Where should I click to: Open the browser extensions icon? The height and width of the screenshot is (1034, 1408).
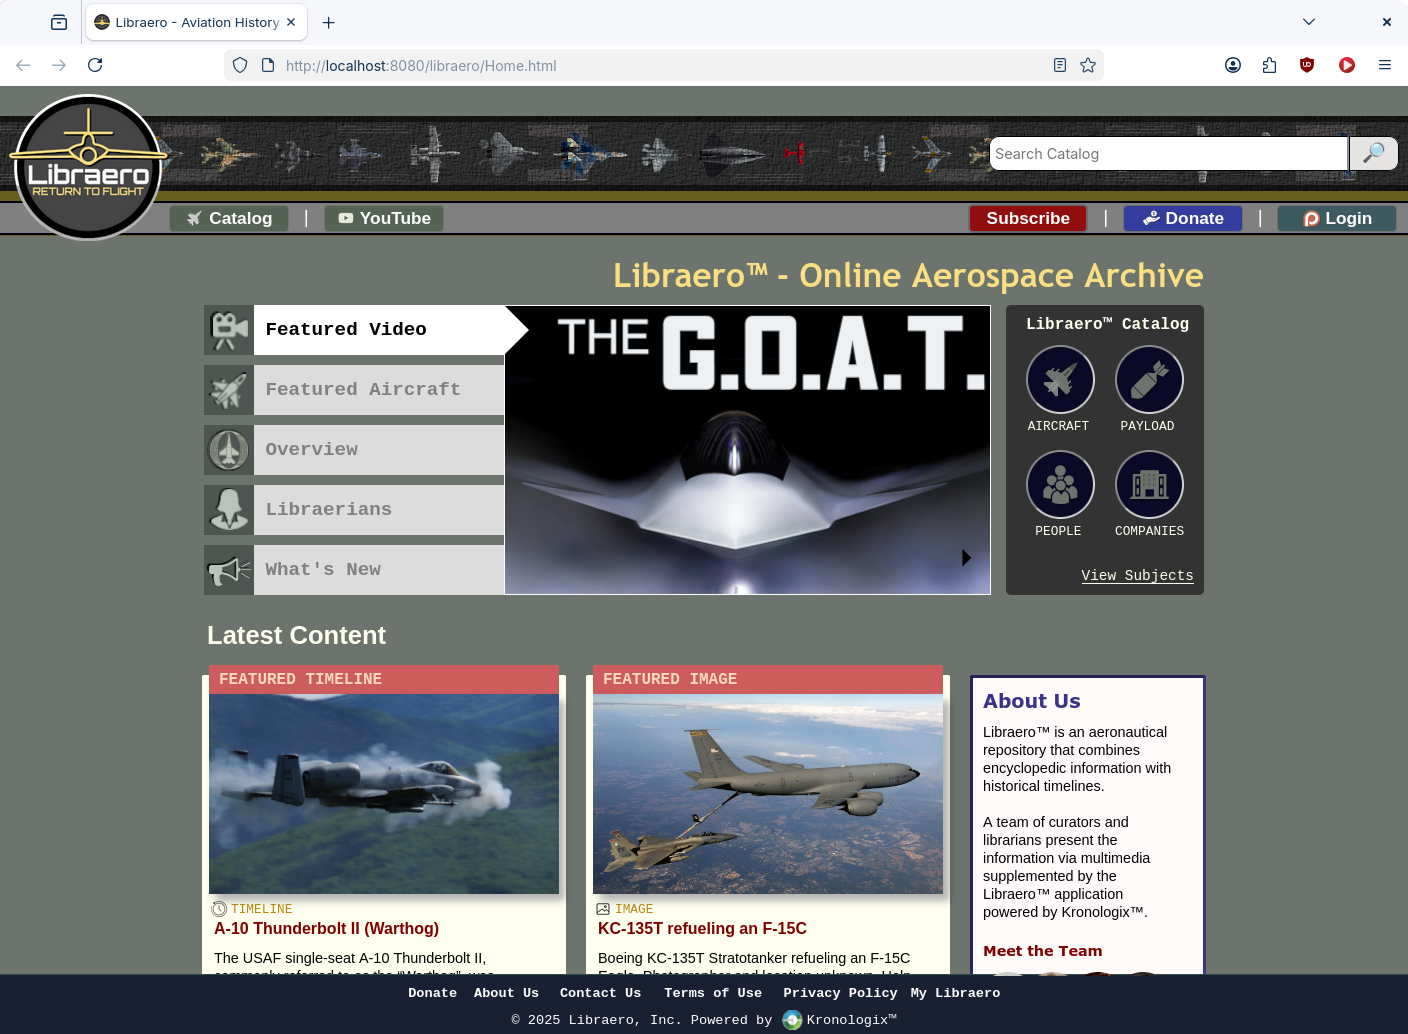click(1269, 65)
